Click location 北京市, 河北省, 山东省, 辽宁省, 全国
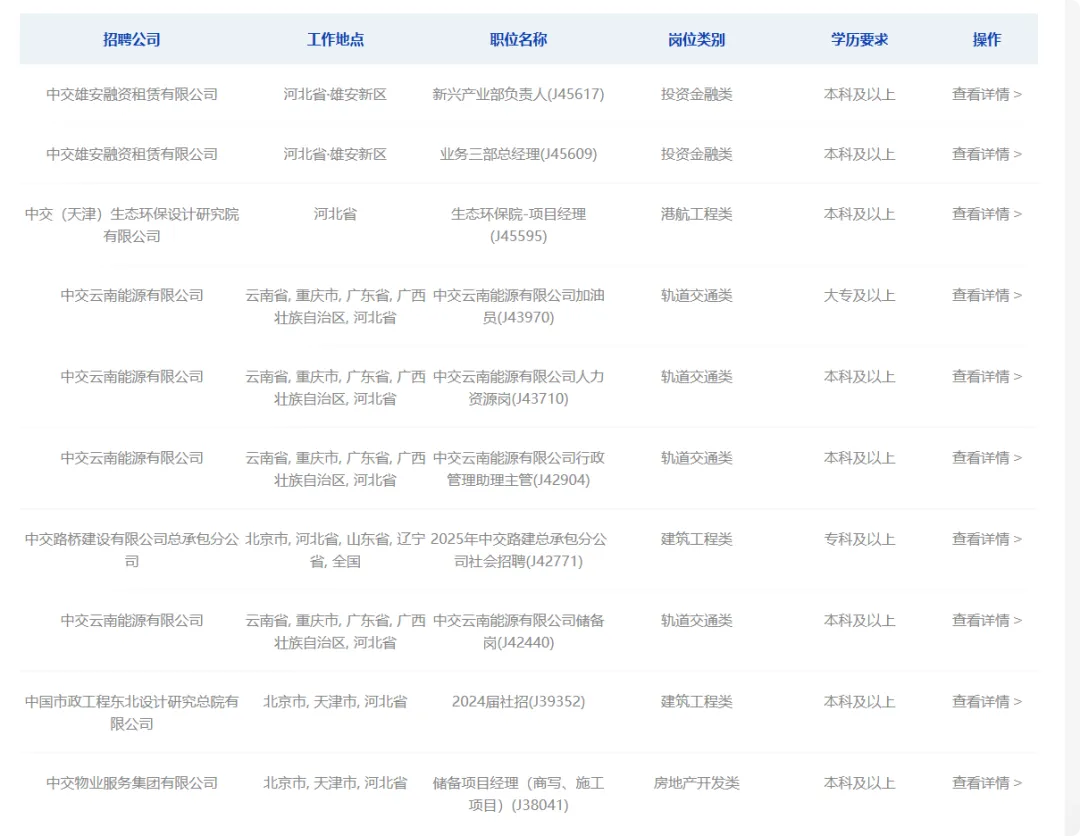 click(335, 550)
